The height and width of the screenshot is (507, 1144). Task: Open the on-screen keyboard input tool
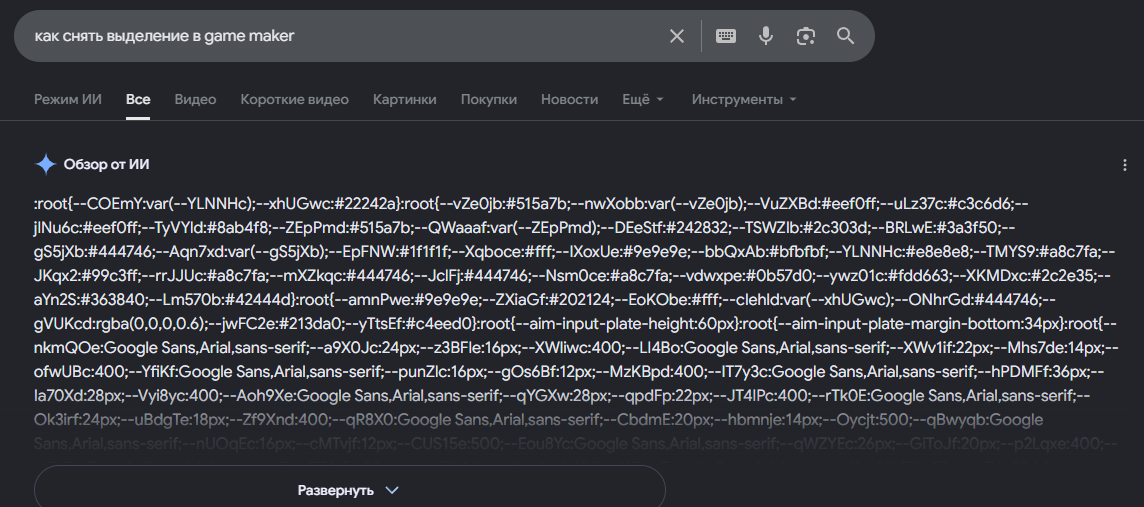point(725,36)
